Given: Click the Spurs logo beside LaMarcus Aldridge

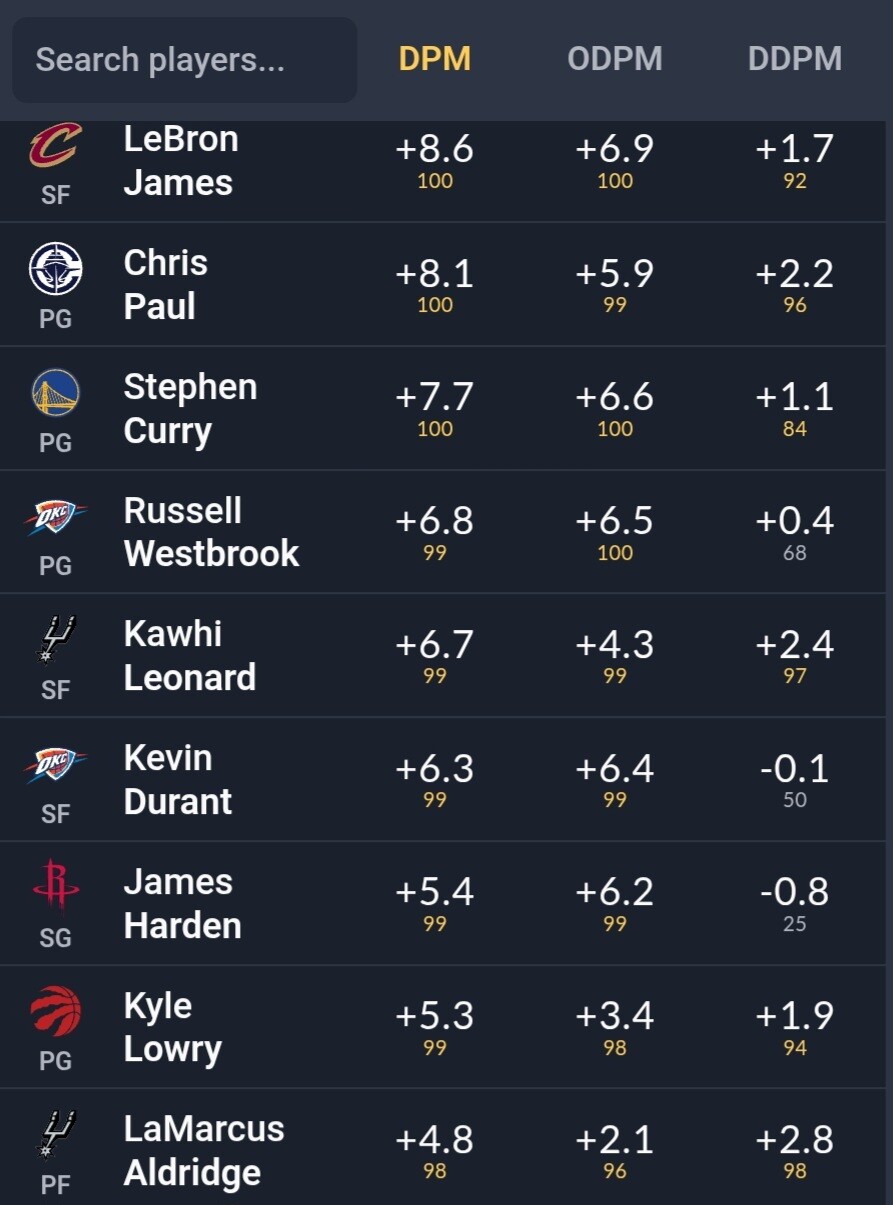Looking at the screenshot, I should click(55, 1134).
